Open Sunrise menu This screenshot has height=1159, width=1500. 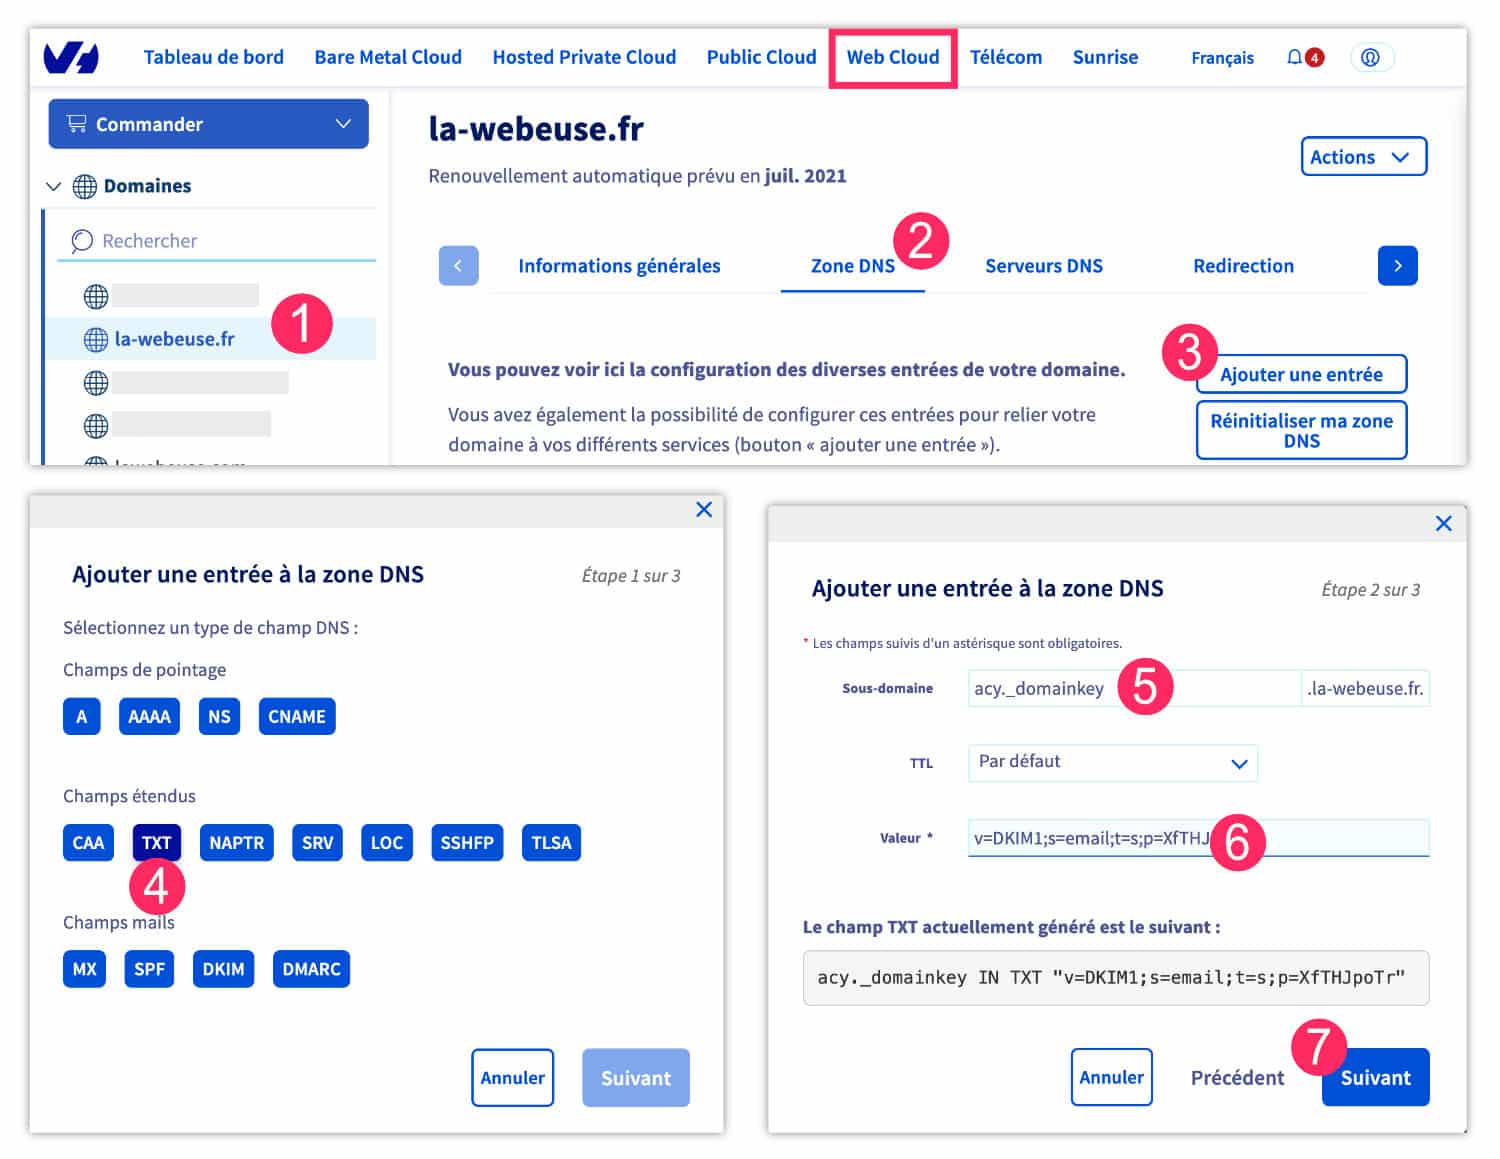pyautogui.click(x=1105, y=57)
